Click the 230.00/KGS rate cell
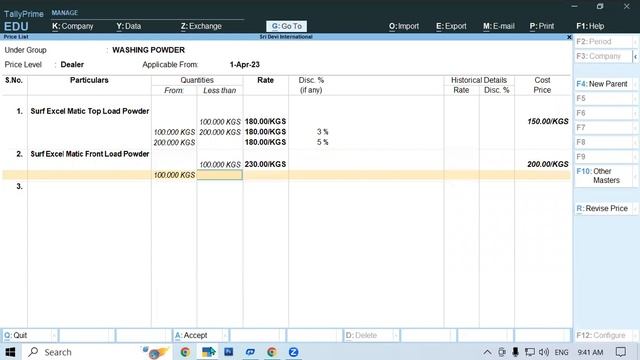 click(x=265, y=164)
